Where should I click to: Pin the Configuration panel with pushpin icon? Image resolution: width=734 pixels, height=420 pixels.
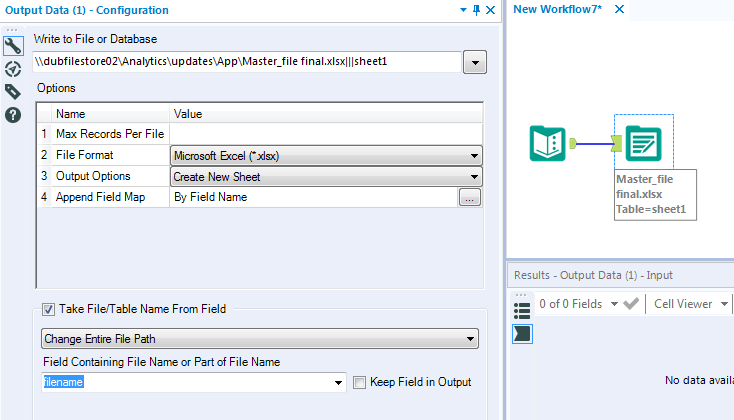pos(477,10)
